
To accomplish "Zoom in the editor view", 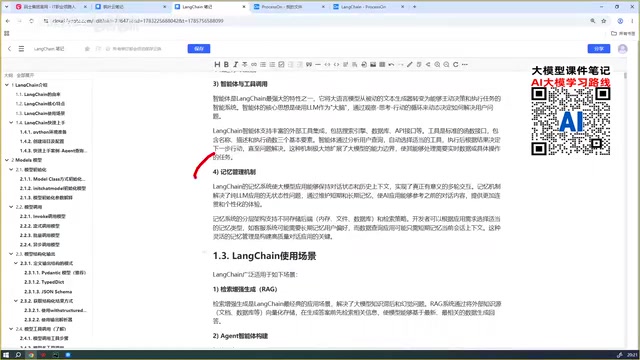I will point(437,64).
